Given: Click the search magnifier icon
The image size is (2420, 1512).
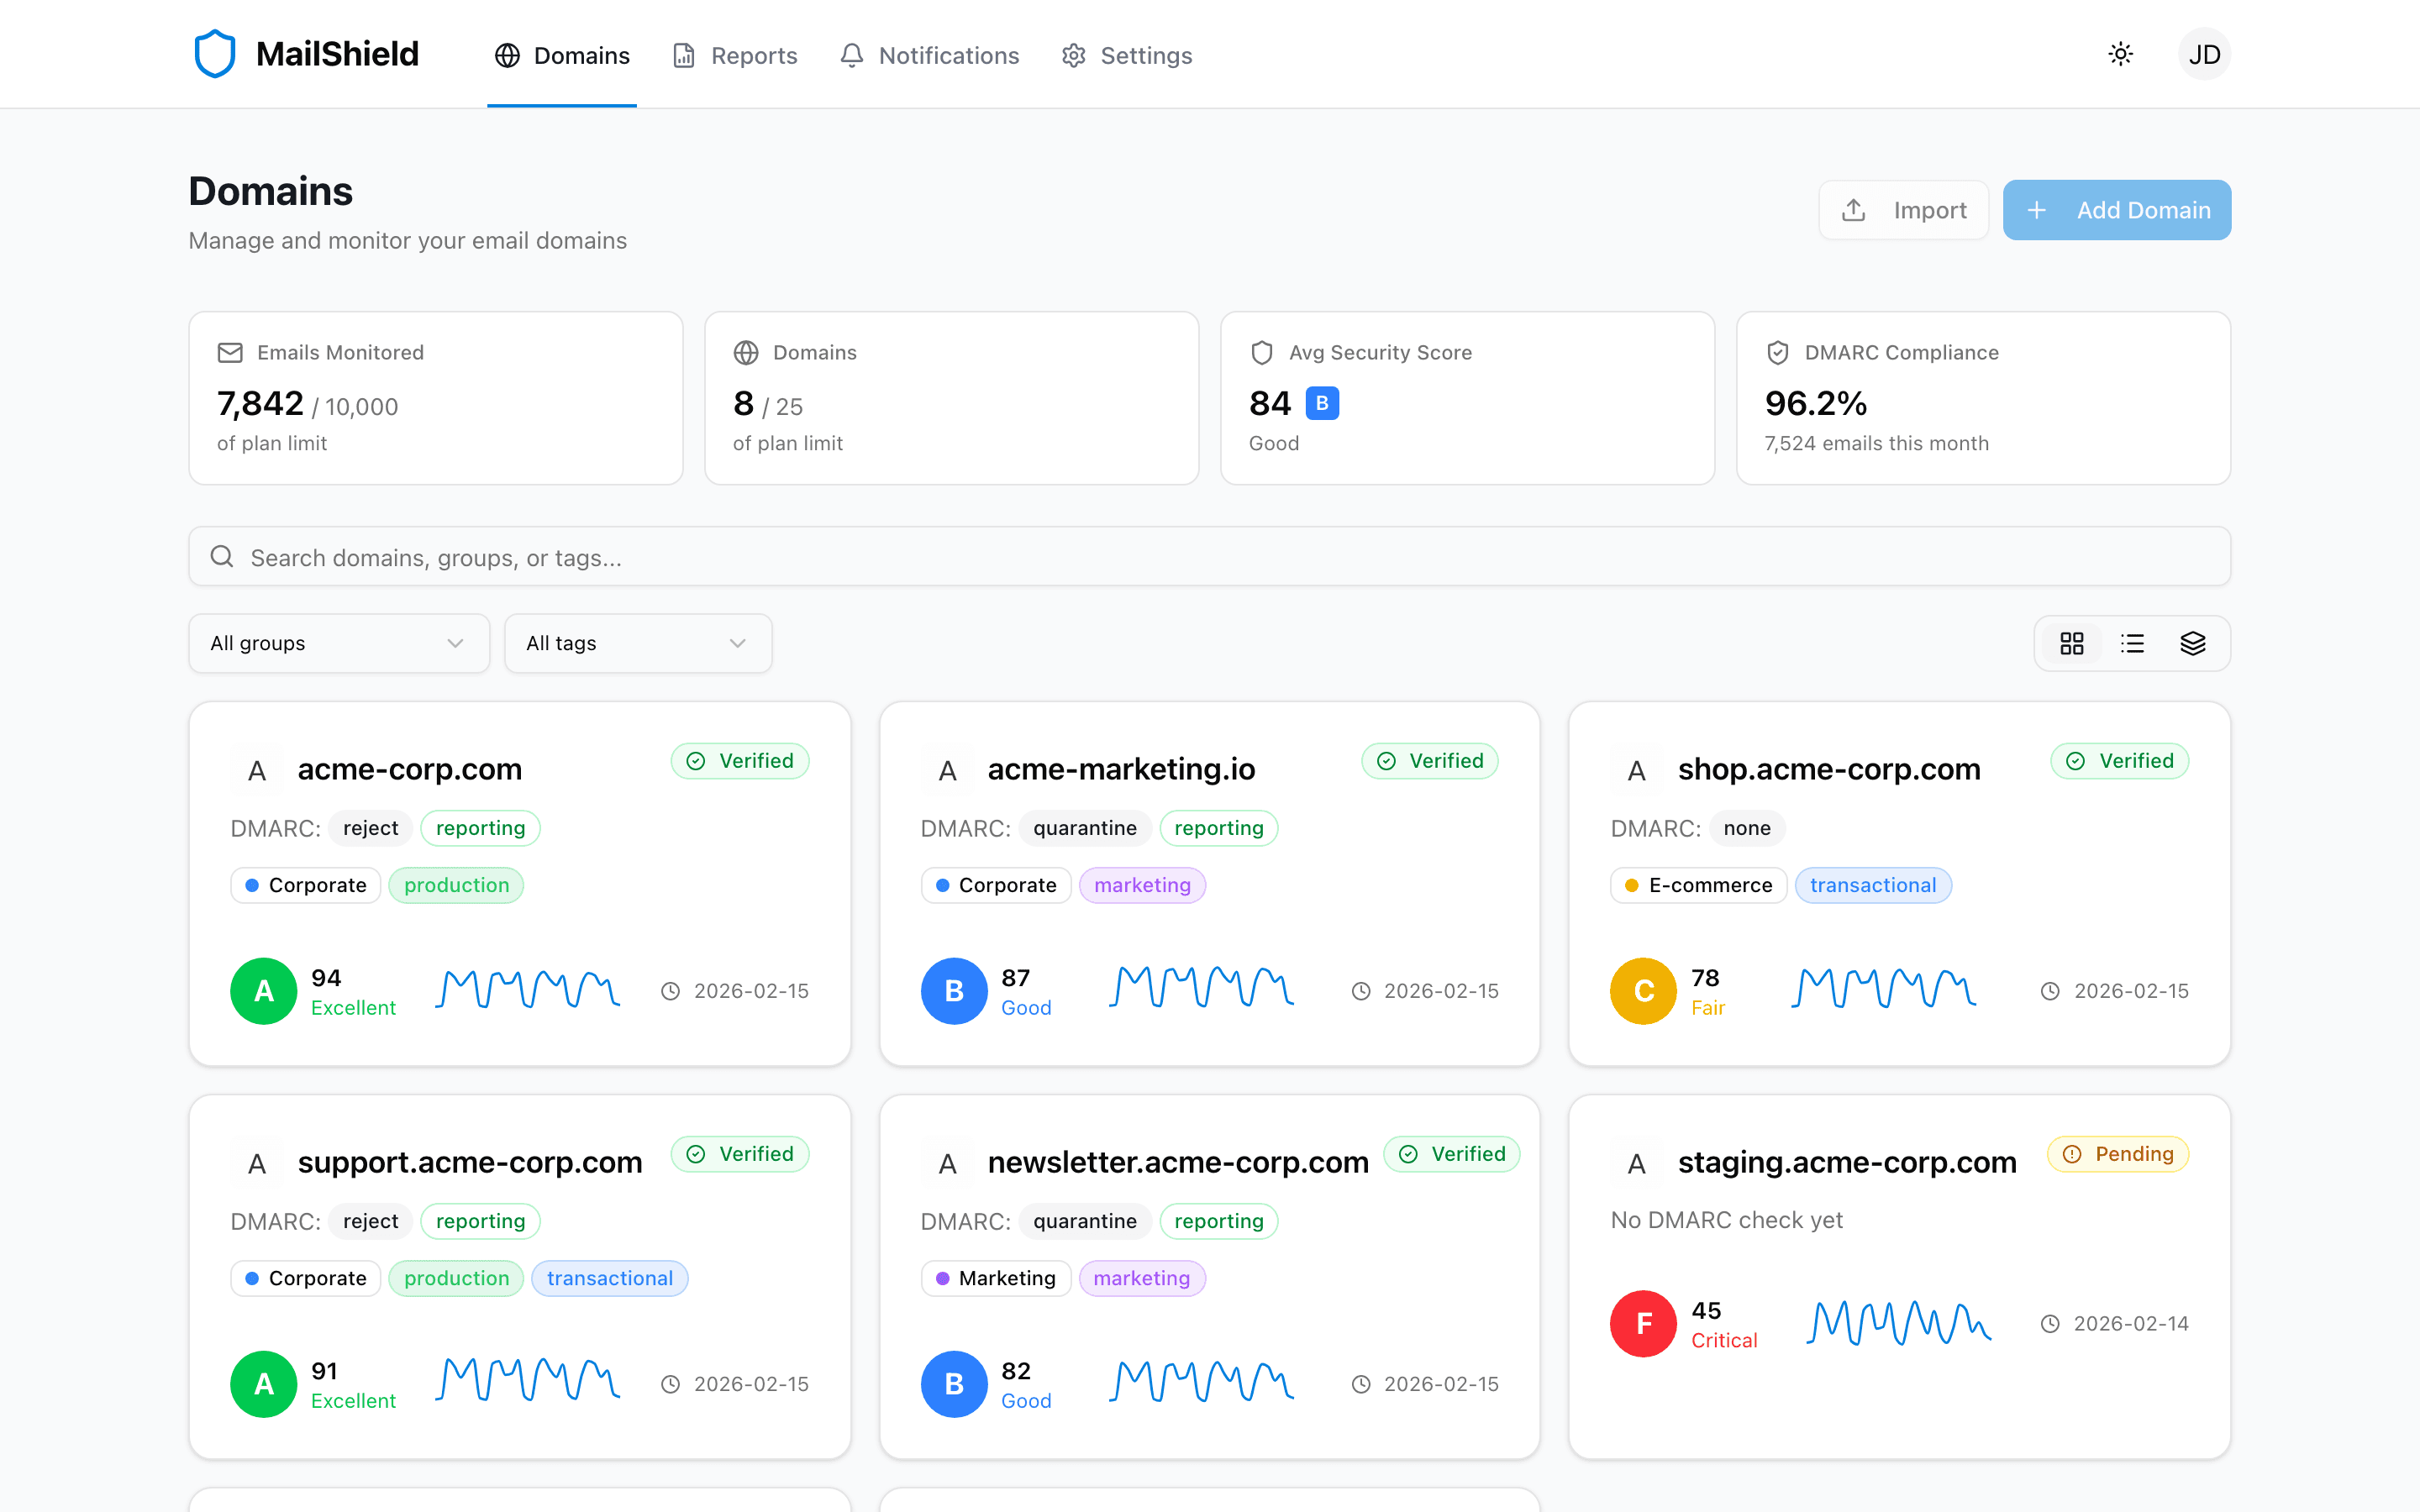Looking at the screenshot, I should pos(222,556).
